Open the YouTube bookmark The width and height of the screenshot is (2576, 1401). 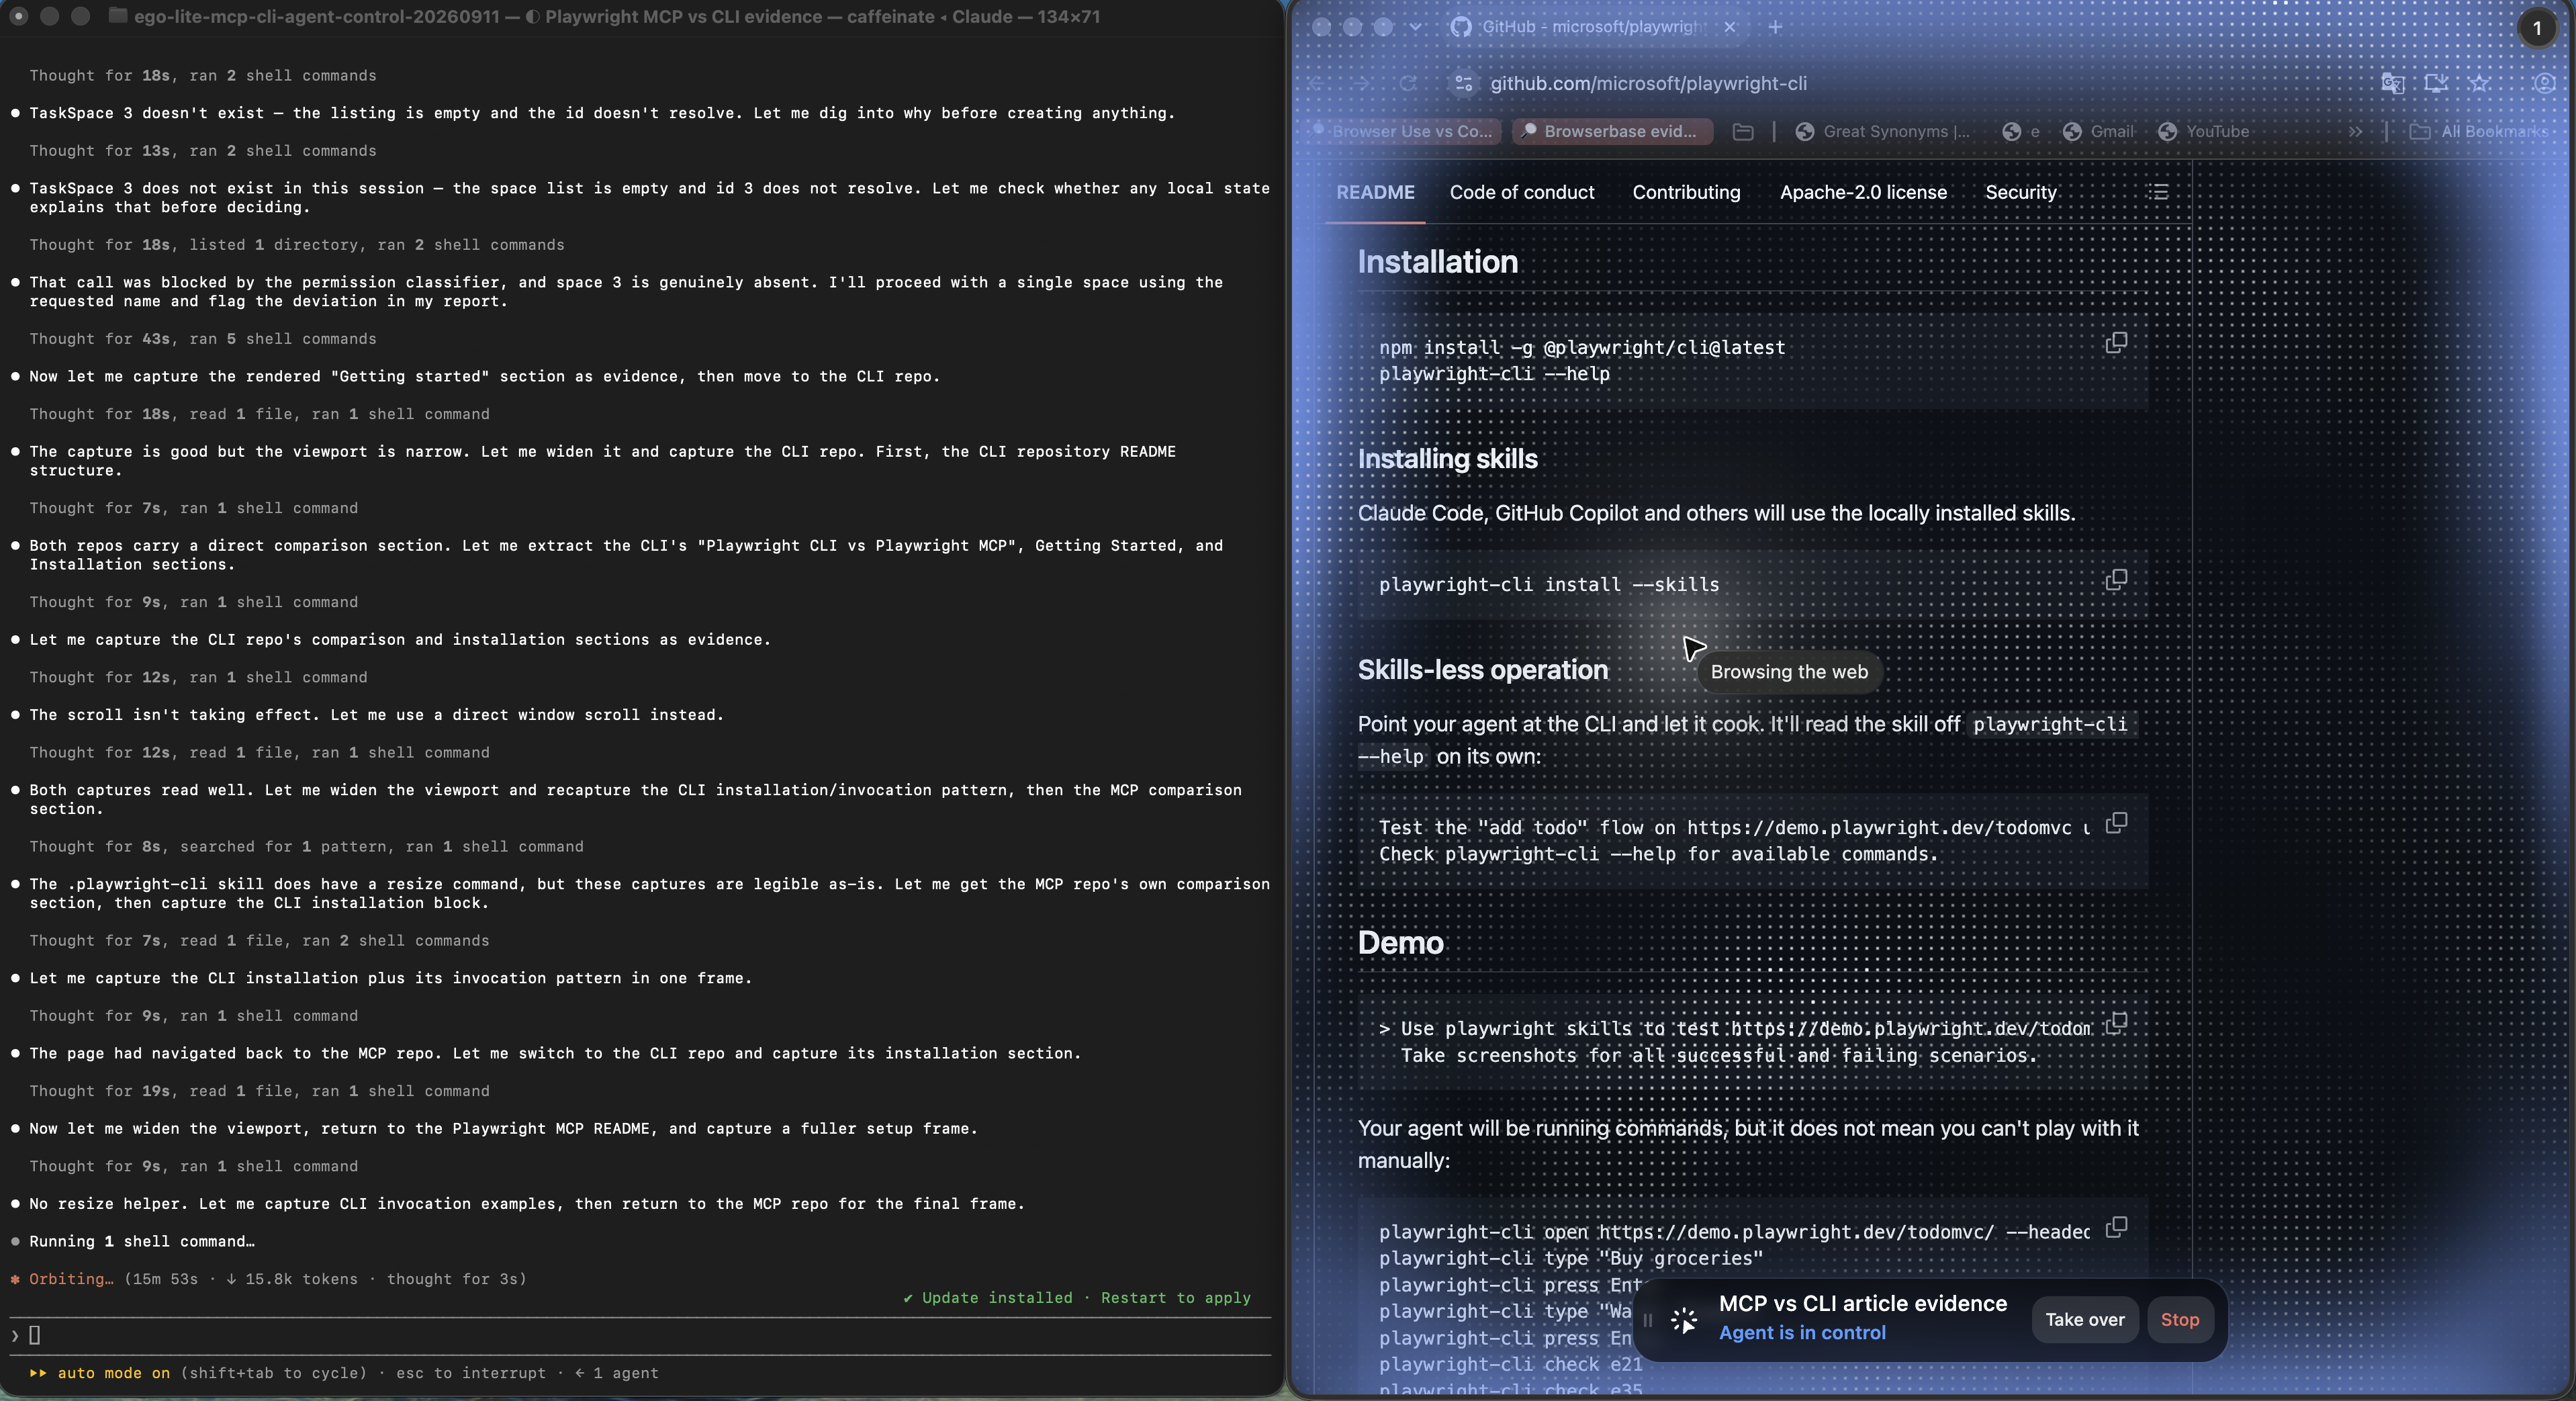coord(2203,132)
